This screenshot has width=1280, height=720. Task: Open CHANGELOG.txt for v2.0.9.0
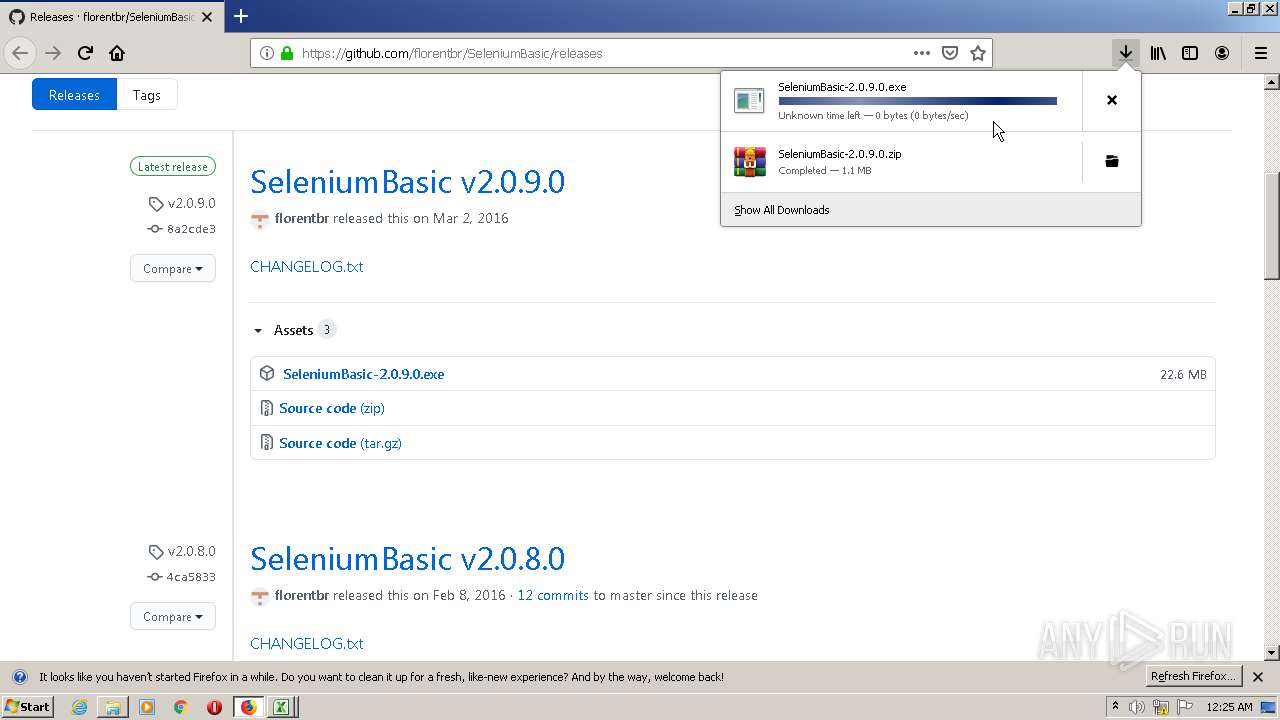click(306, 266)
